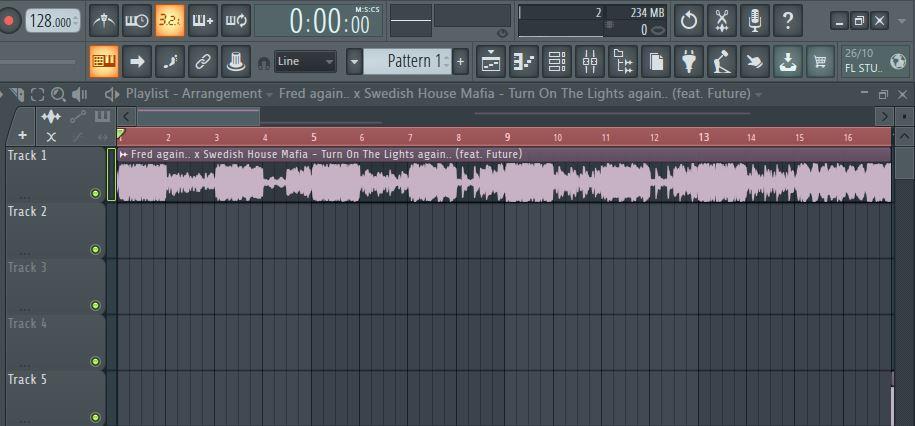
Task: Open the Channel rack icon
Action: tap(557, 61)
